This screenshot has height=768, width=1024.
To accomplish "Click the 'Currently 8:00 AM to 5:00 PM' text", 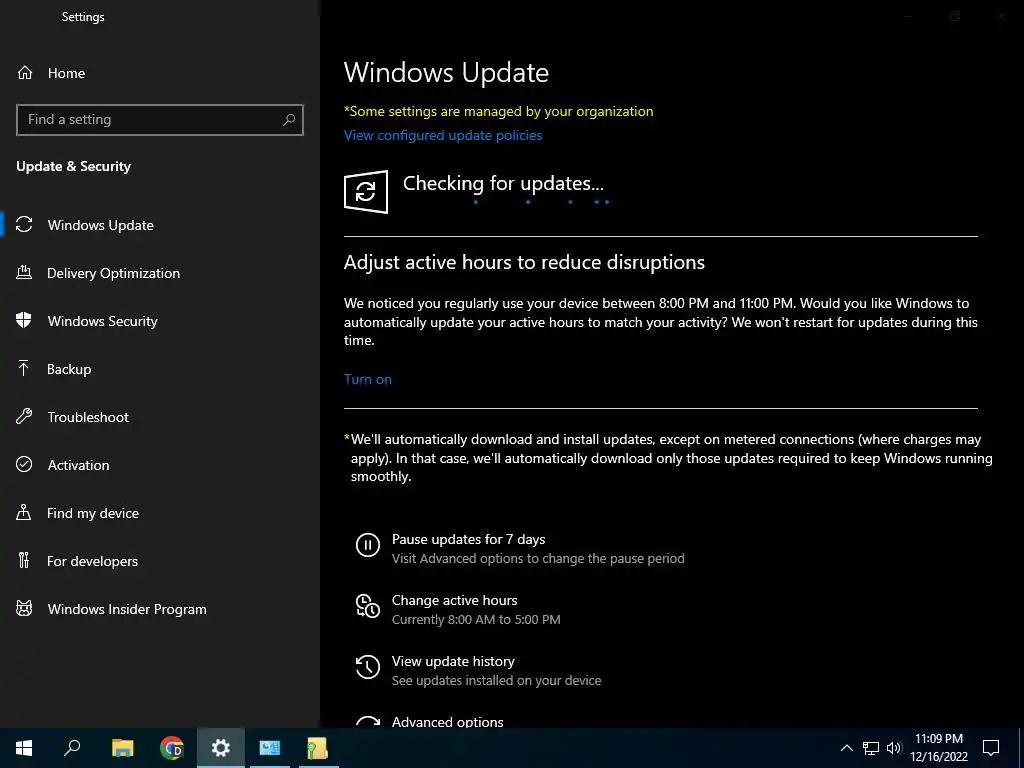I will point(476,619).
